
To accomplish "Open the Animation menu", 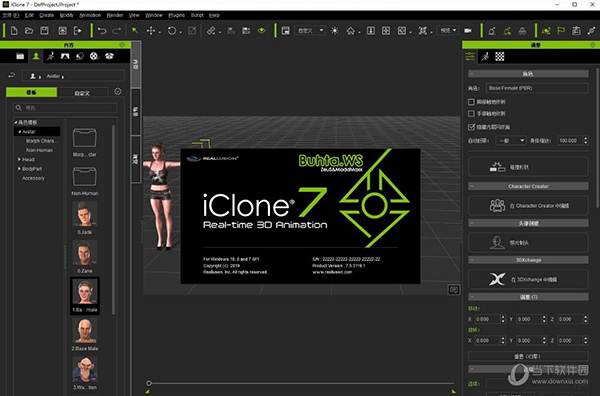I will point(90,15).
